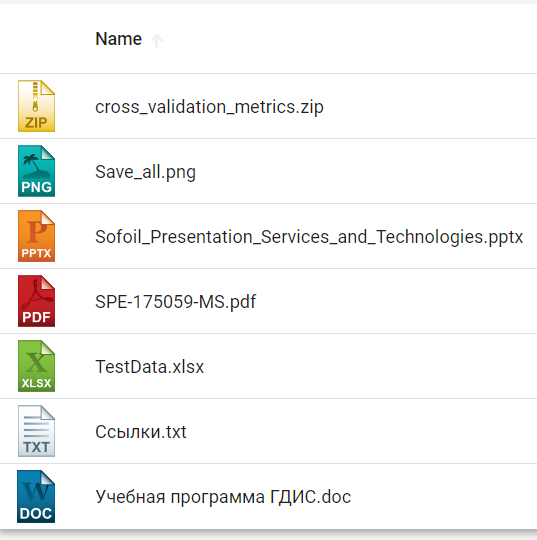This screenshot has height=540, width=537.
Task: Select the orange PPTX presentation icon
Action: [x=36, y=236]
